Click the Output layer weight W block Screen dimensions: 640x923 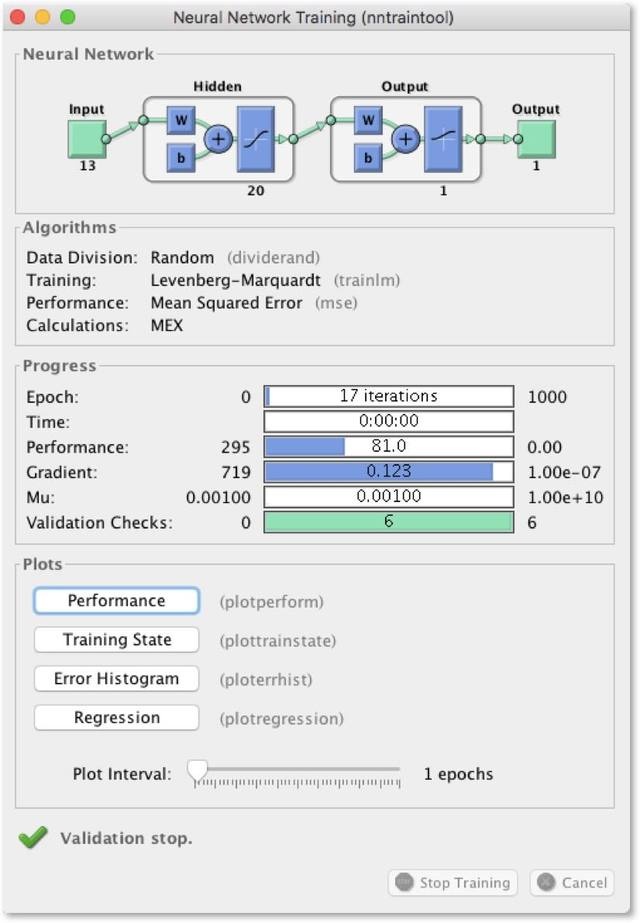click(368, 122)
